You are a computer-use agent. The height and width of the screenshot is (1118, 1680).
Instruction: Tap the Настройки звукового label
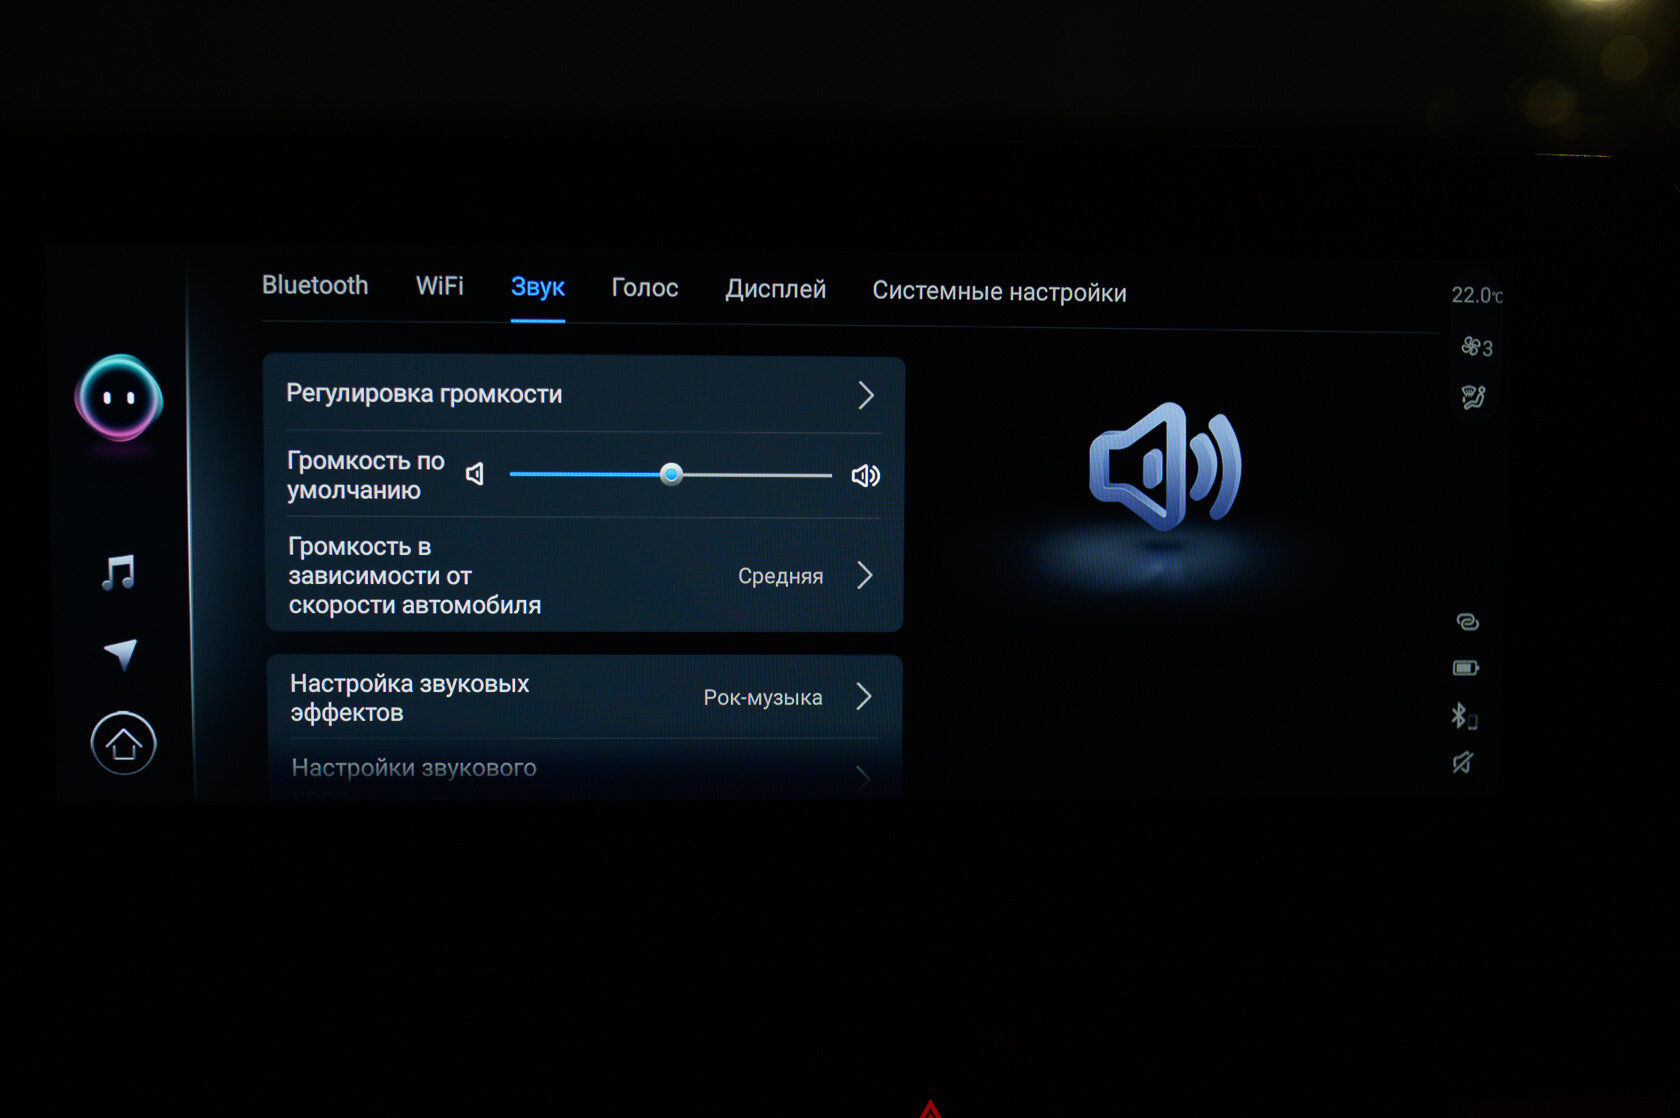414,768
